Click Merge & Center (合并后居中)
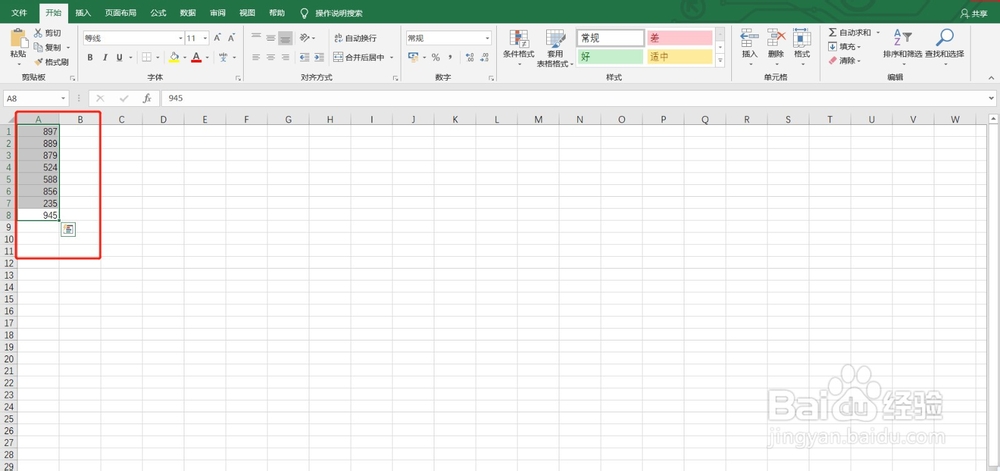 click(359, 57)
